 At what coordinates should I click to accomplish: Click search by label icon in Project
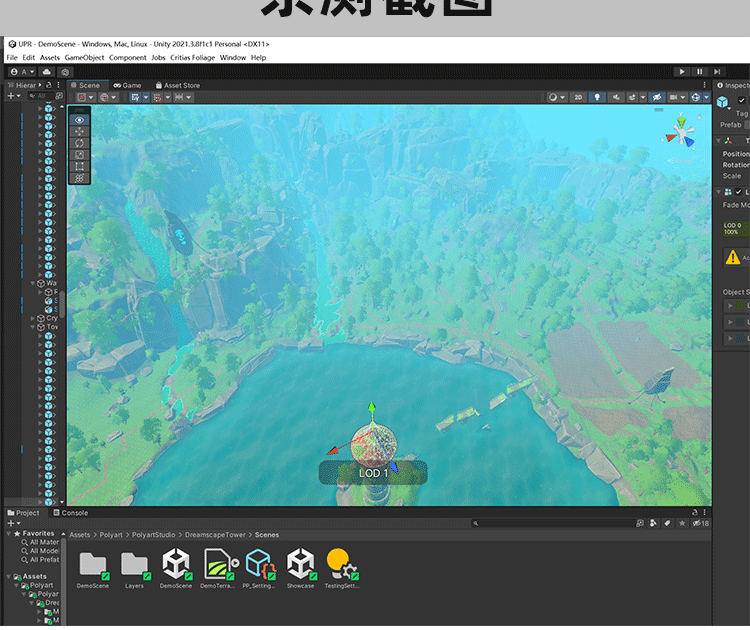(x=667, y=523)
